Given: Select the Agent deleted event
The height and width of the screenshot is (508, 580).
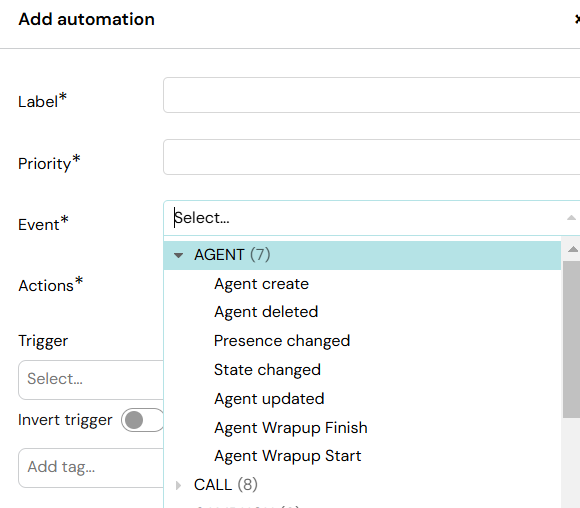Looking at the screenshot, I should [x=266, y=312].
